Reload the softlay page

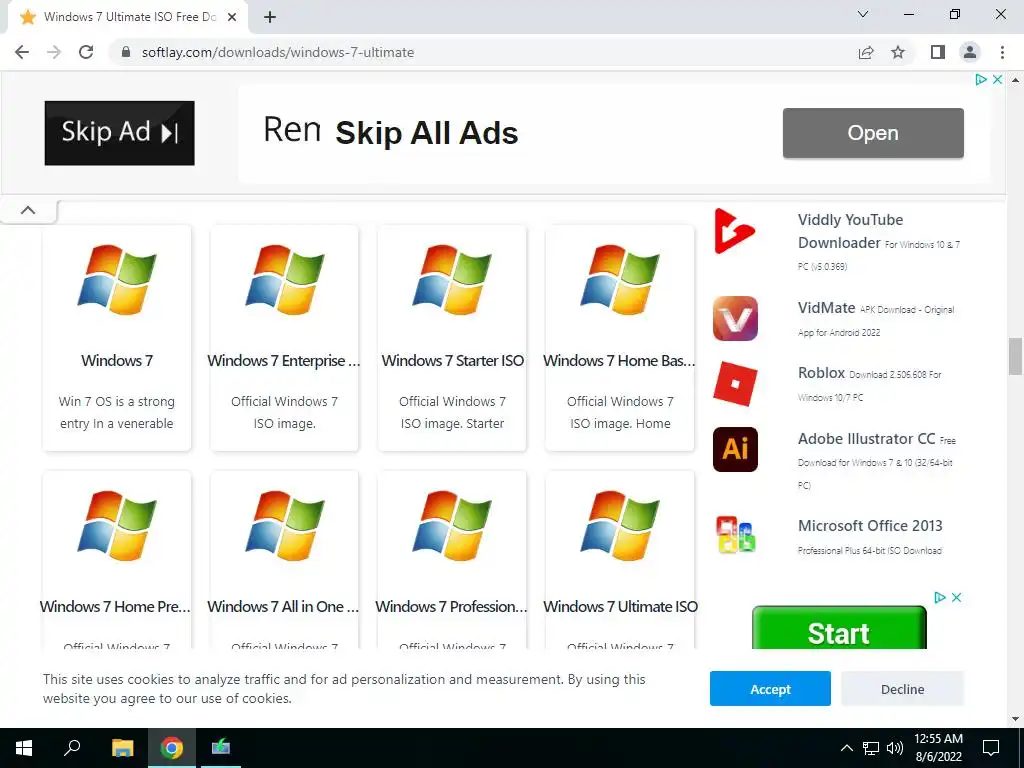(86, 52)
